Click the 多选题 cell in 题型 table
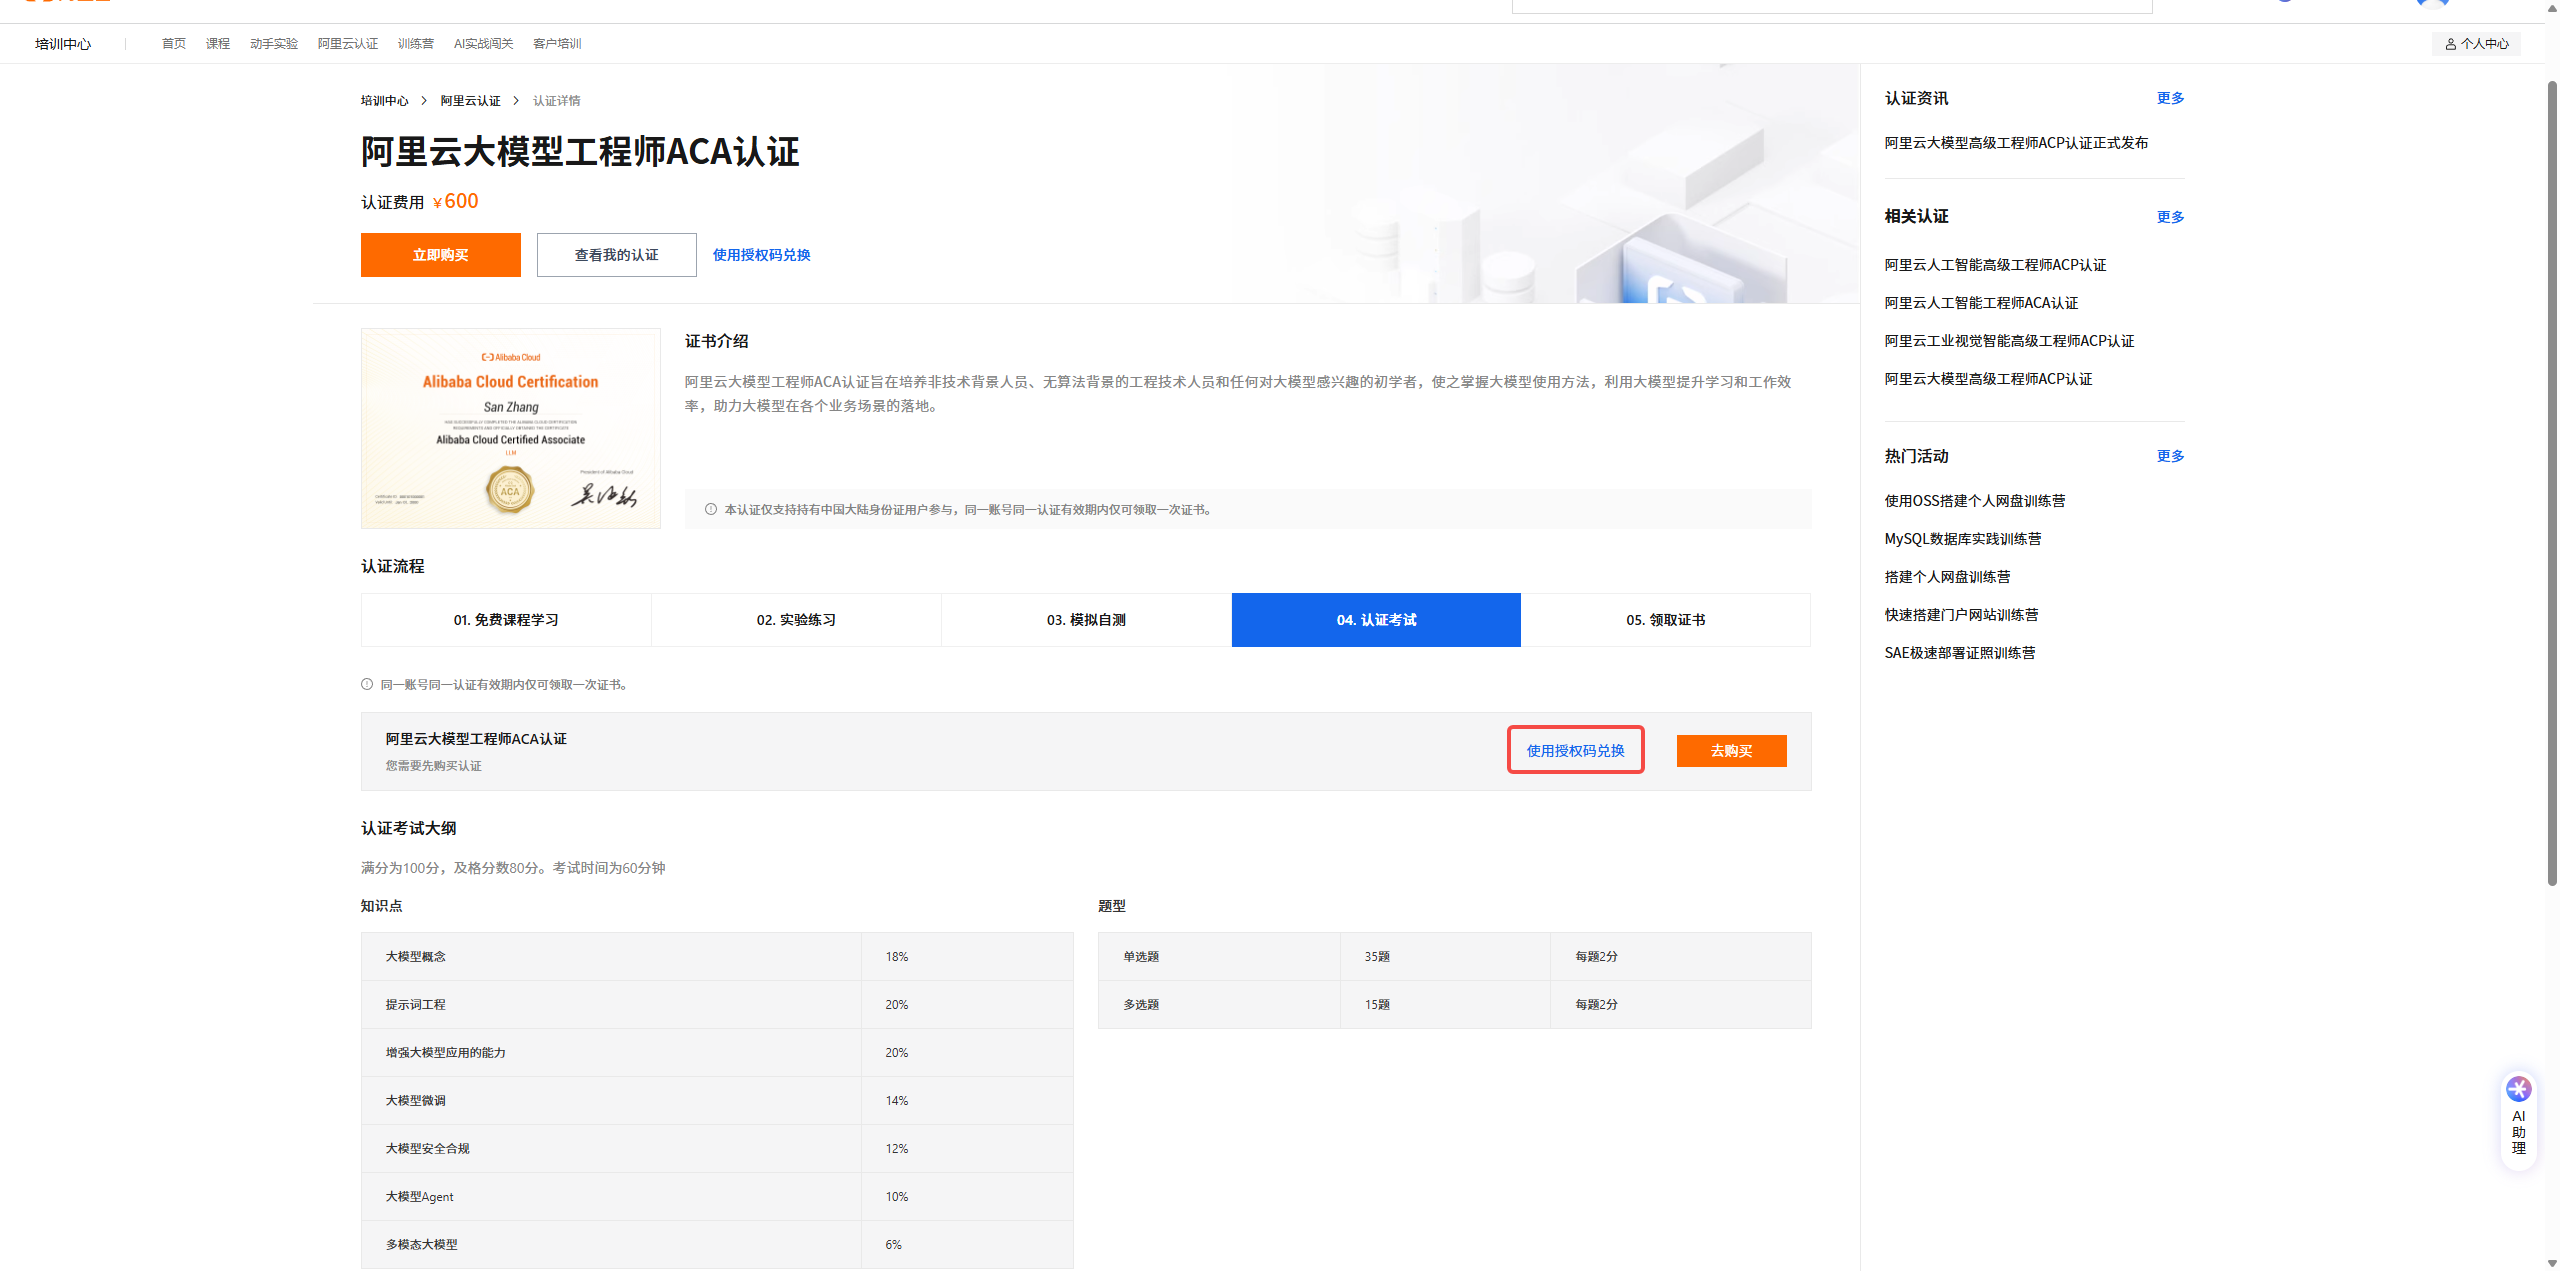The image size is (2560, 1271). [x=1219, y=1005]
